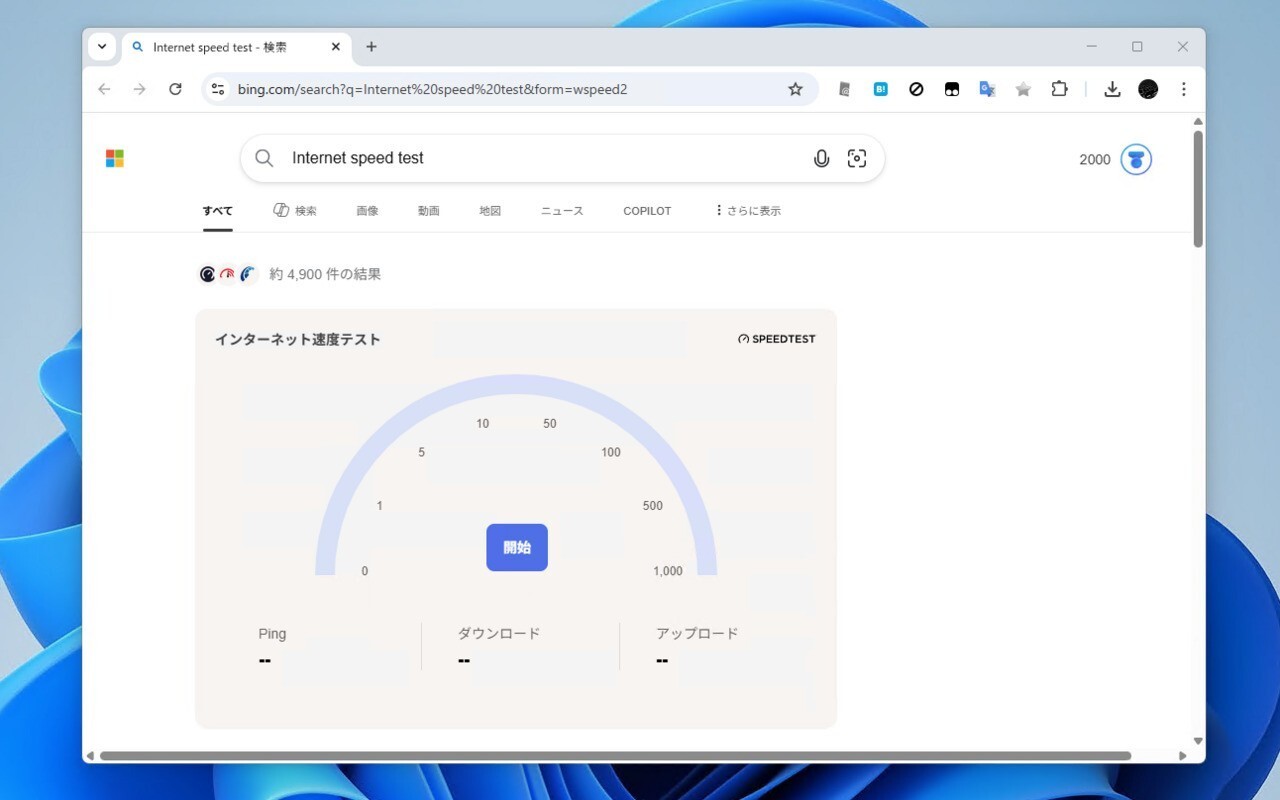Click the 開始 button to start speed test
The width and height of the screenshot is (1280, 800).
(x=516, y=547)
